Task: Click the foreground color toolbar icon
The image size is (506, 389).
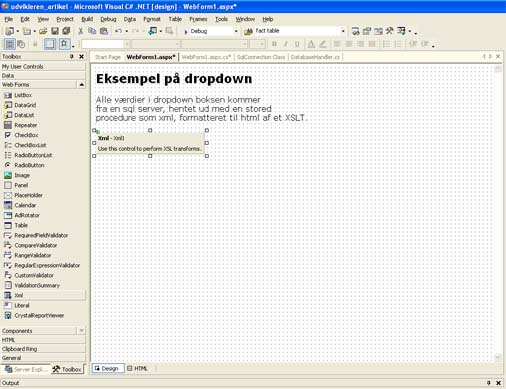Action: pos(311,44)
